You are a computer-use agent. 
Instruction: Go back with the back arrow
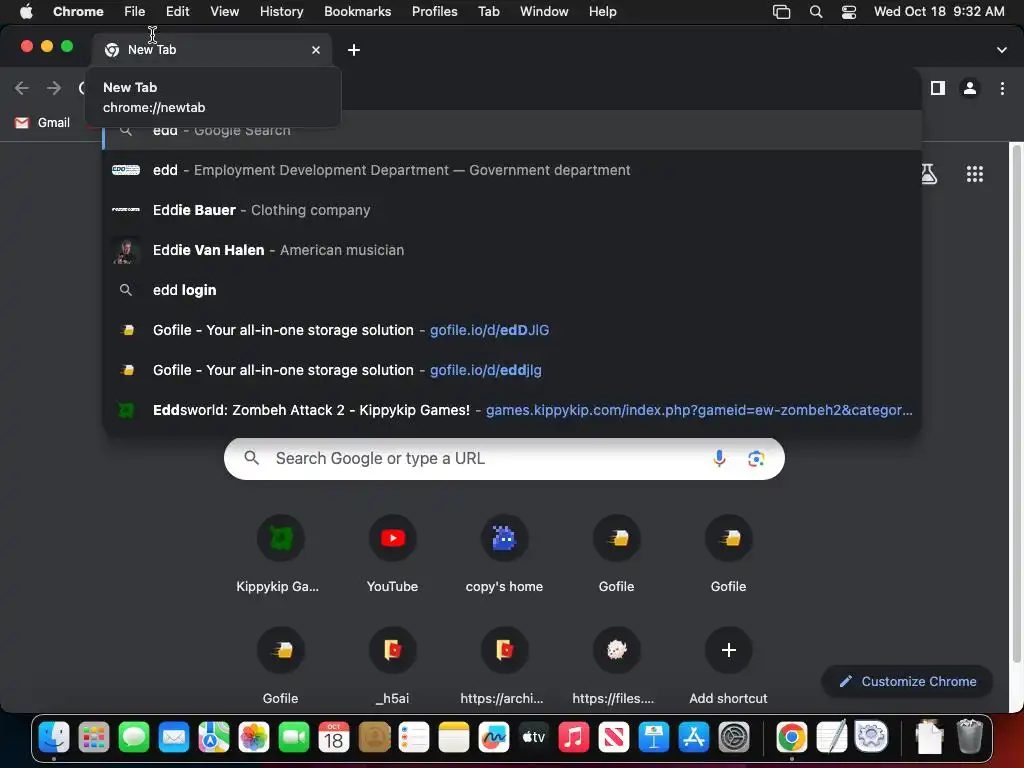click(22, 88)
